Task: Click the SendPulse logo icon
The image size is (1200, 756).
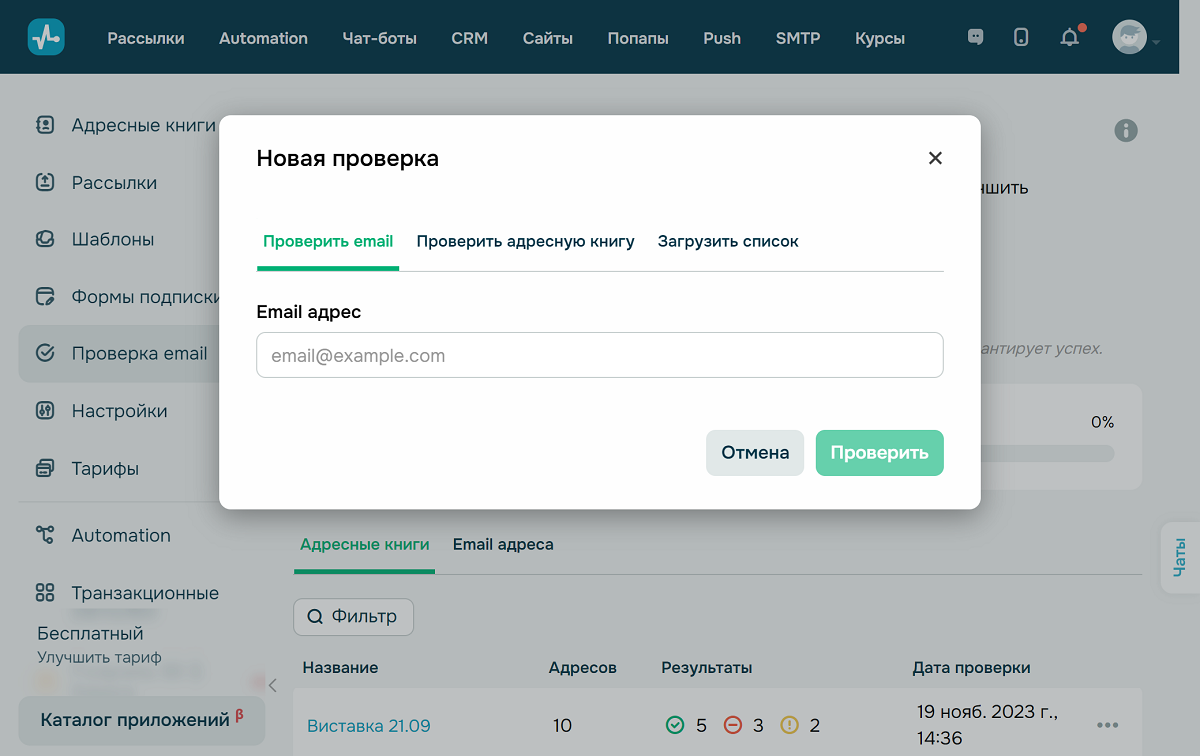Action: click(x=46, y=36)
